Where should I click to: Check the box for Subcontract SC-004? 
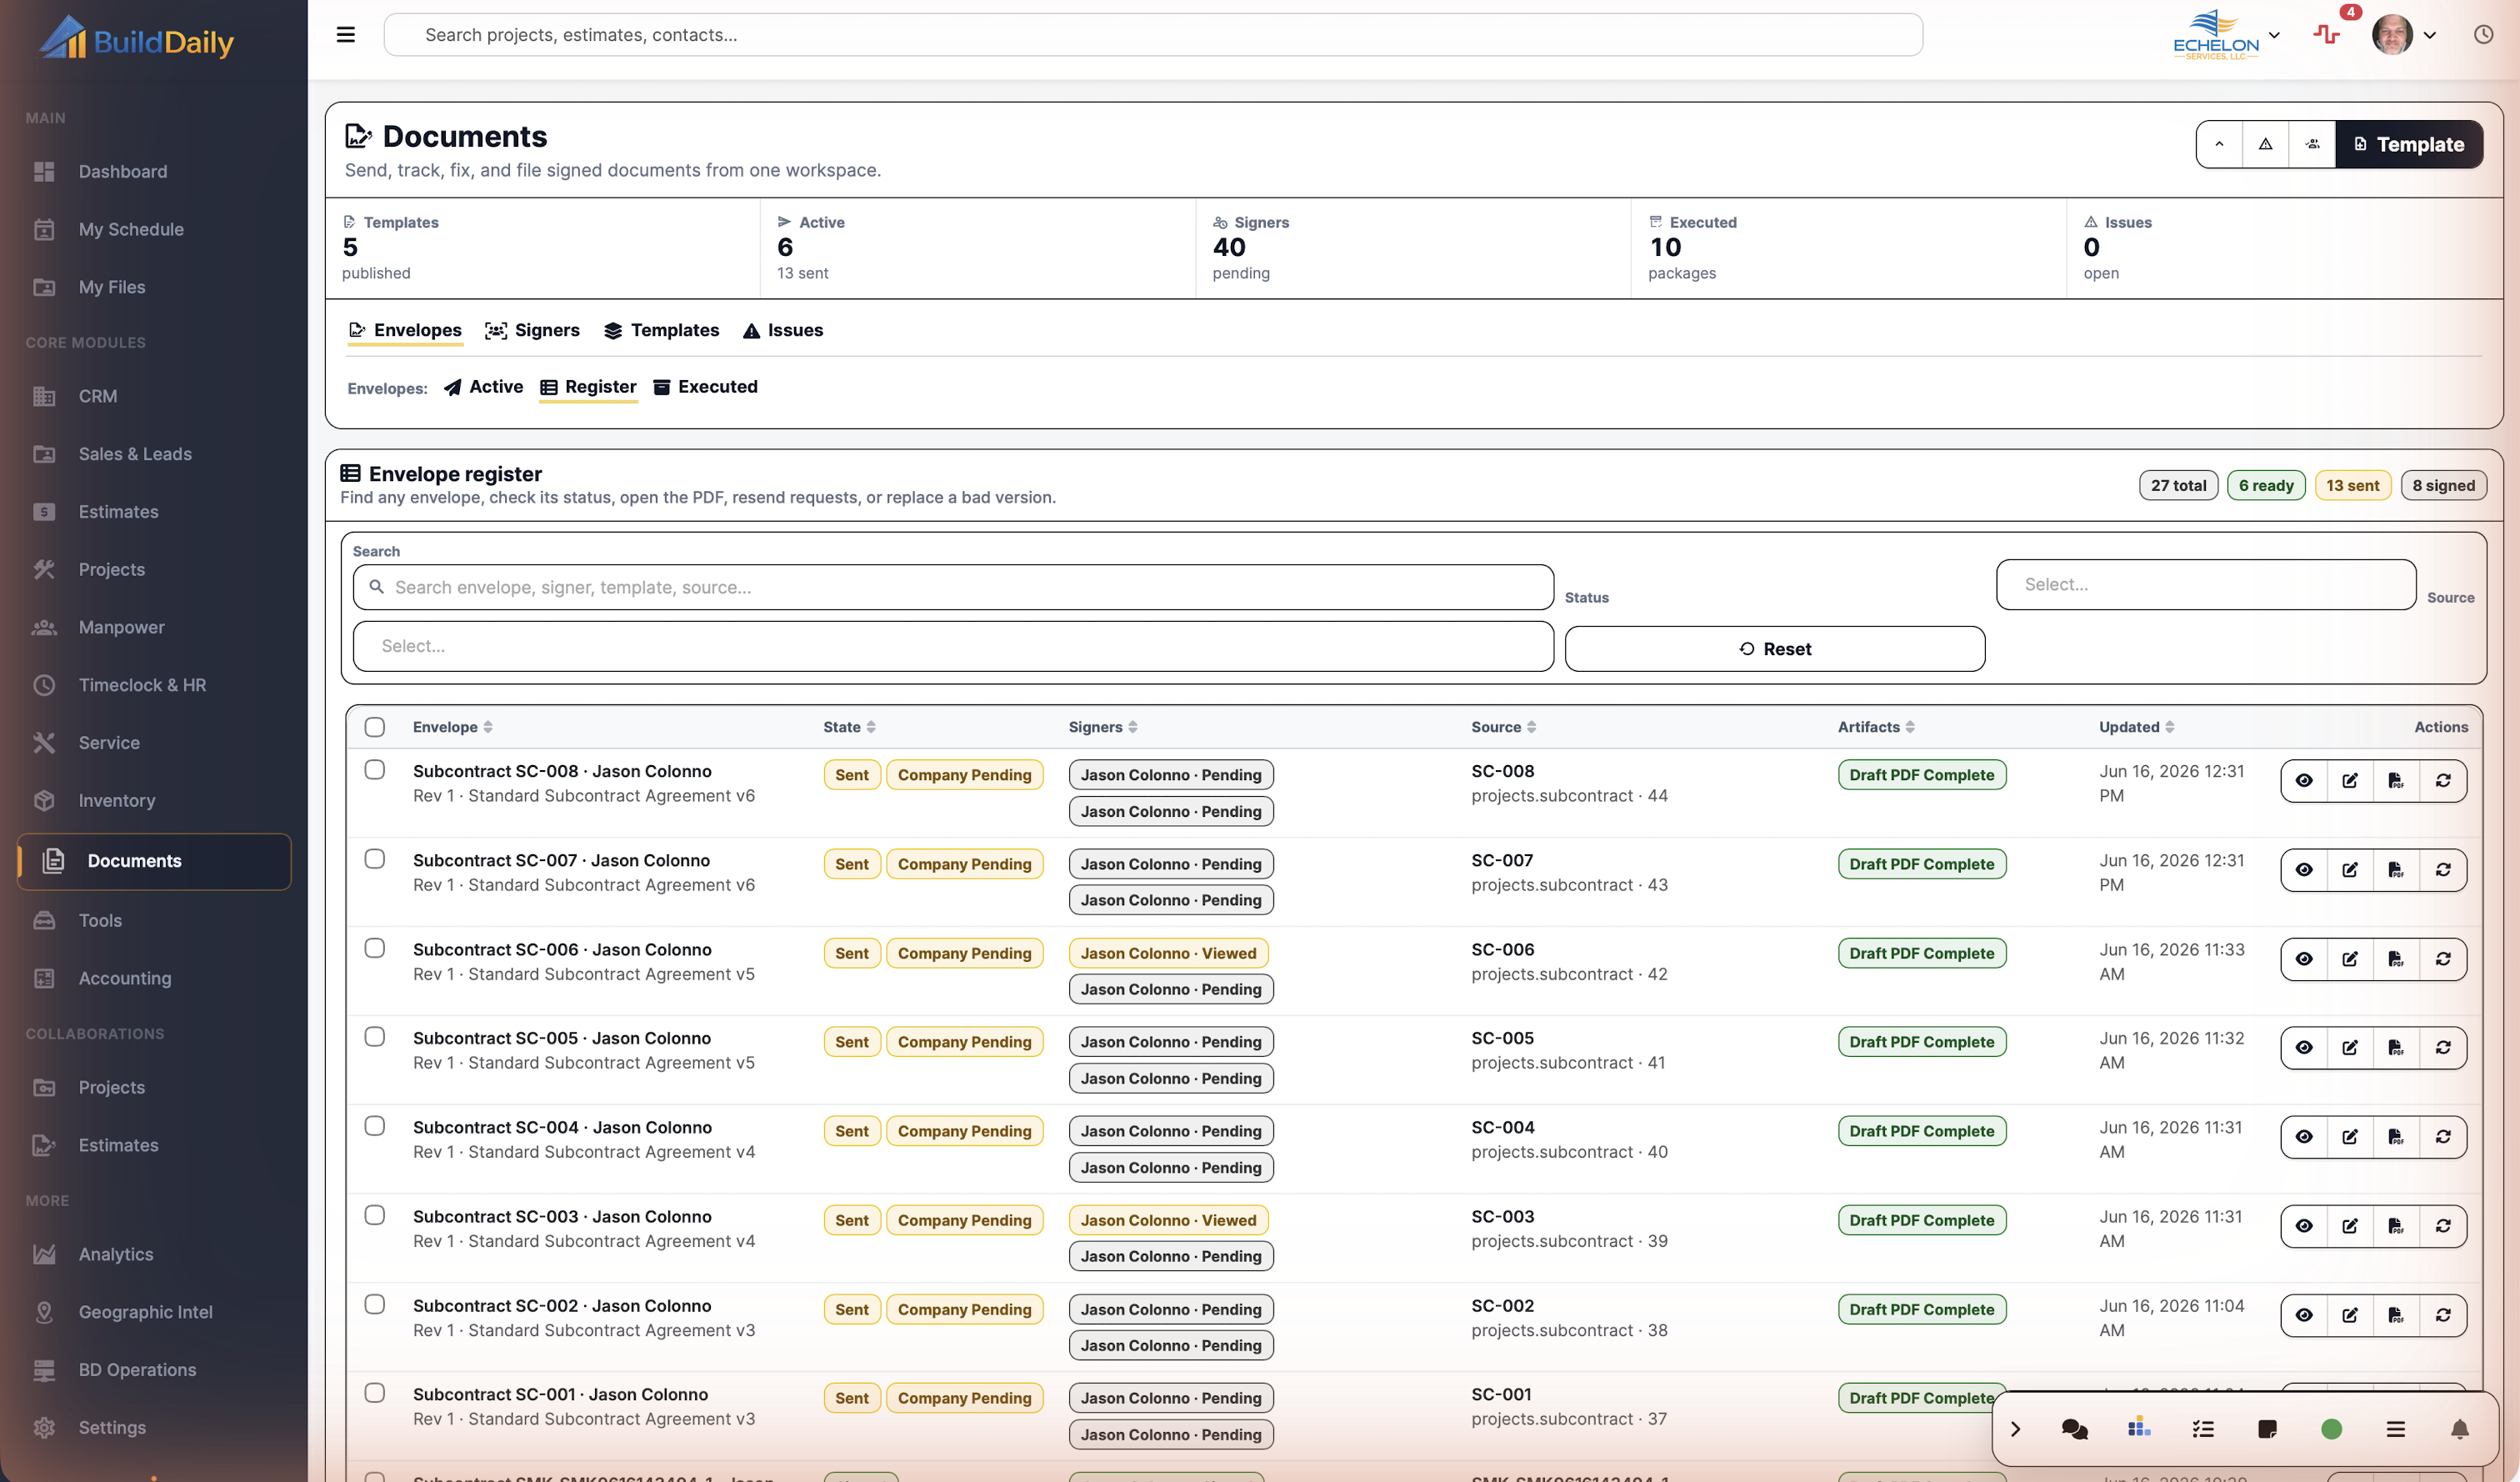[375, 1126]
